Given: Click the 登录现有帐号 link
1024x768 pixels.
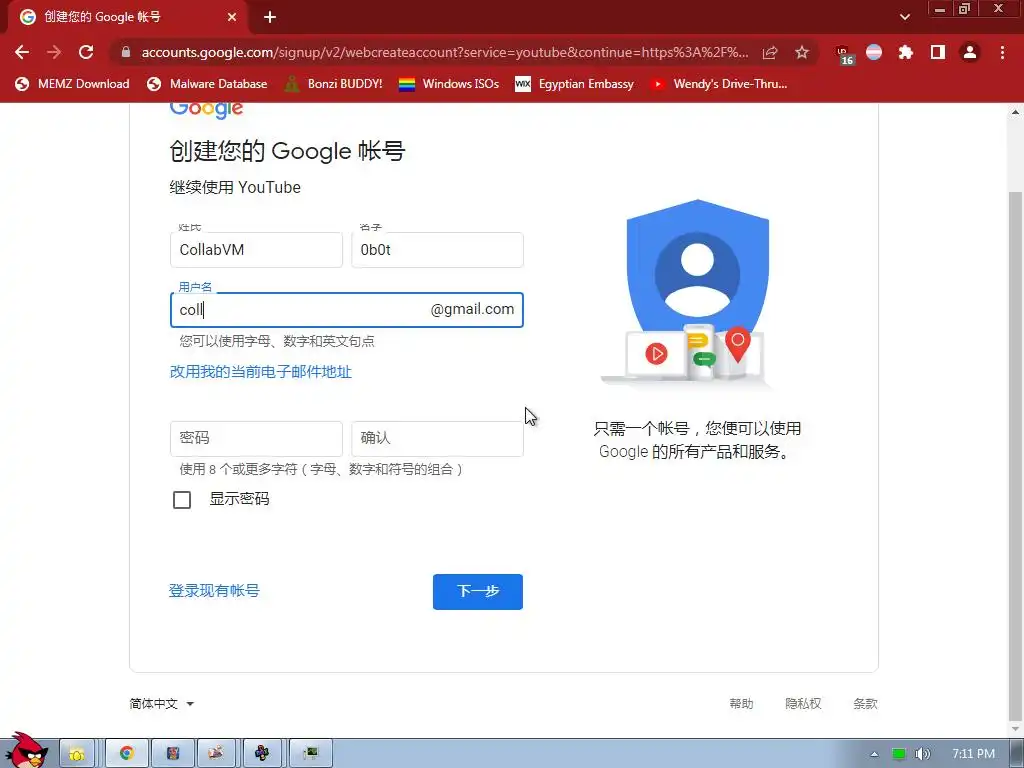Looking at the screenshot, I should coord(214,590).
